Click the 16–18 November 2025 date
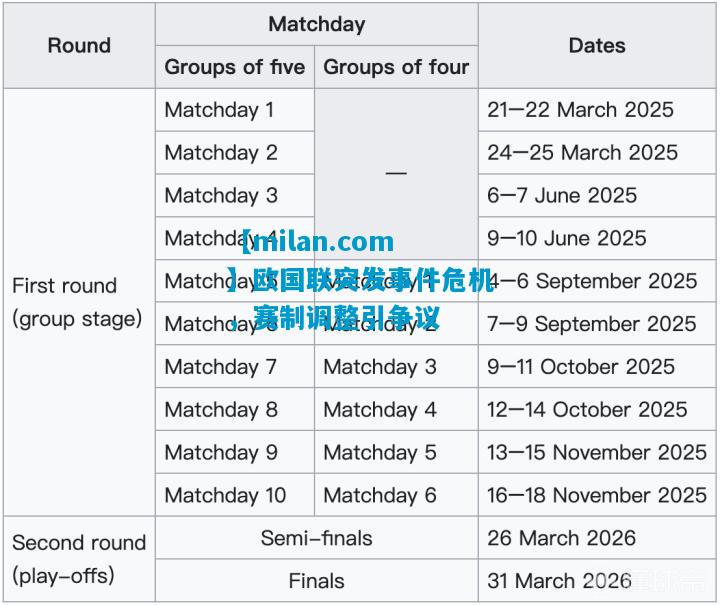This screenshot has height=605, width=720. tap(597, 495)
